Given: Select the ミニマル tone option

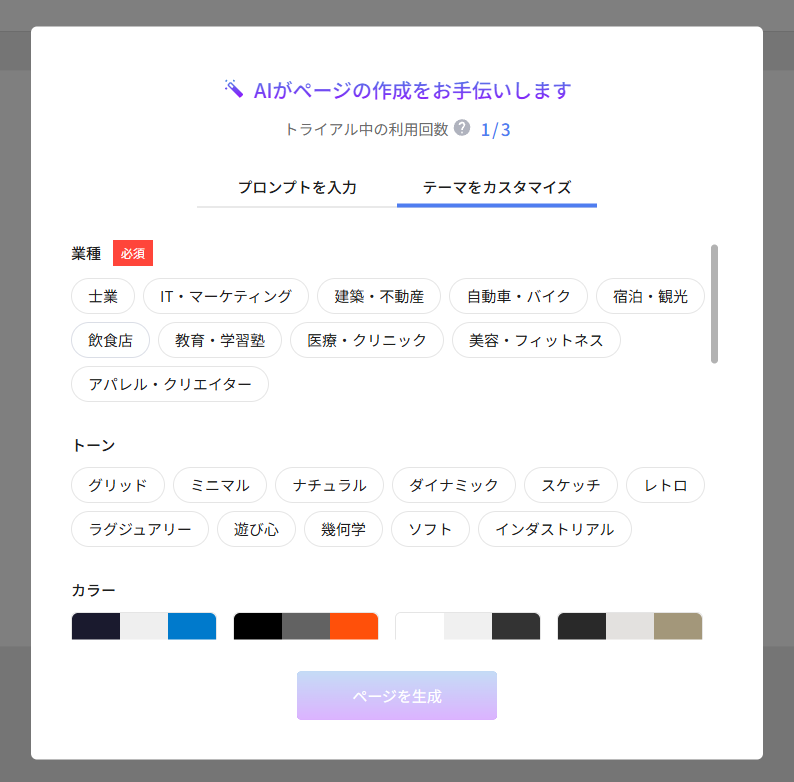Looking at the screenshot, I should (220, 485).
